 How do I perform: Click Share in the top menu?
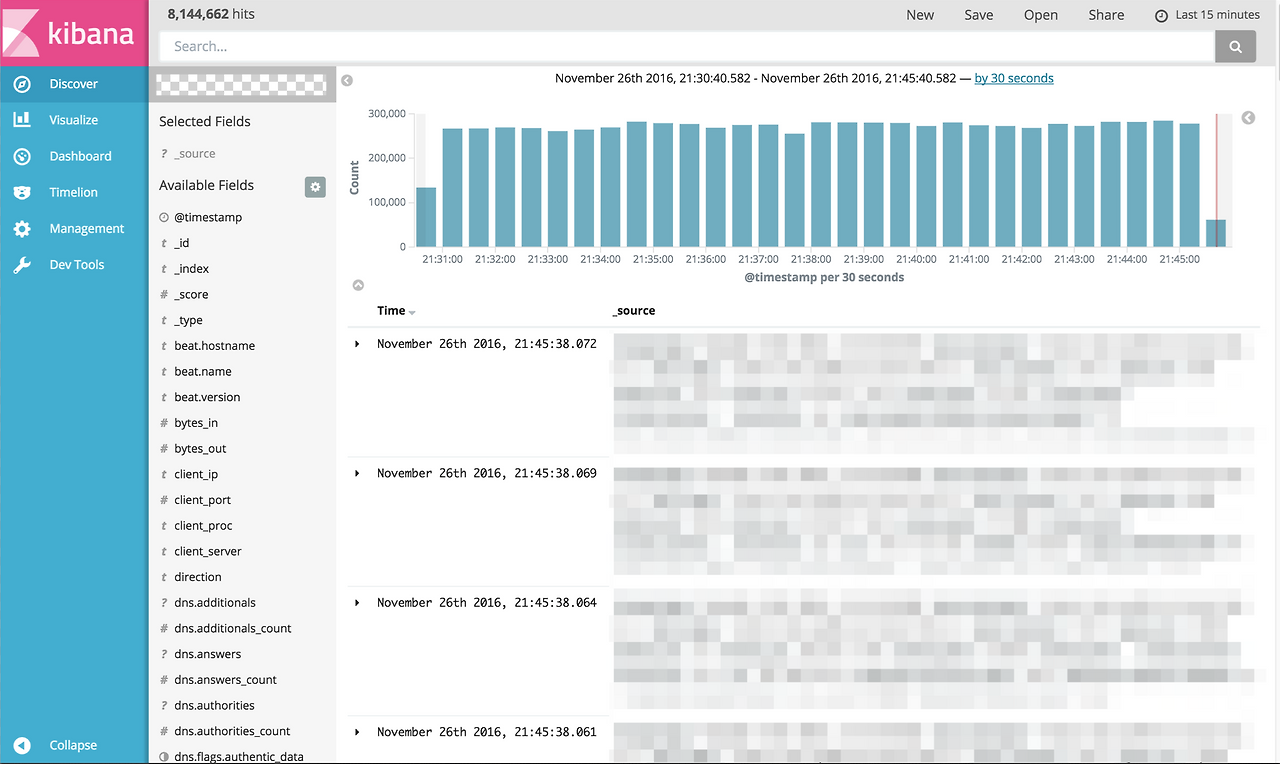(x=1106, y=15)
